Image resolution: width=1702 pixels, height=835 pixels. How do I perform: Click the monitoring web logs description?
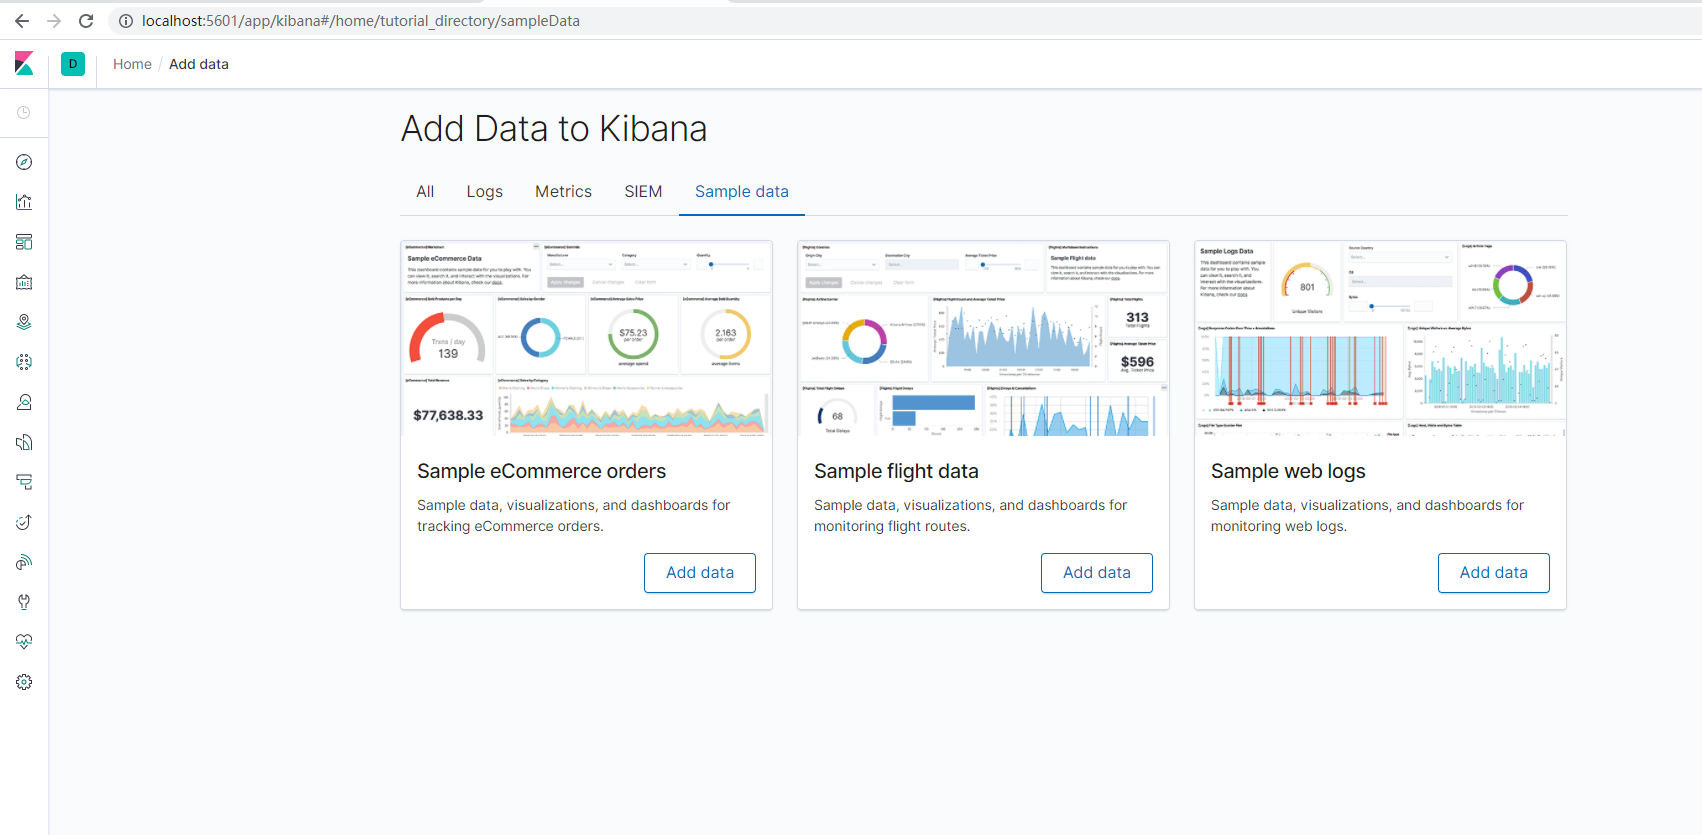1367,516
